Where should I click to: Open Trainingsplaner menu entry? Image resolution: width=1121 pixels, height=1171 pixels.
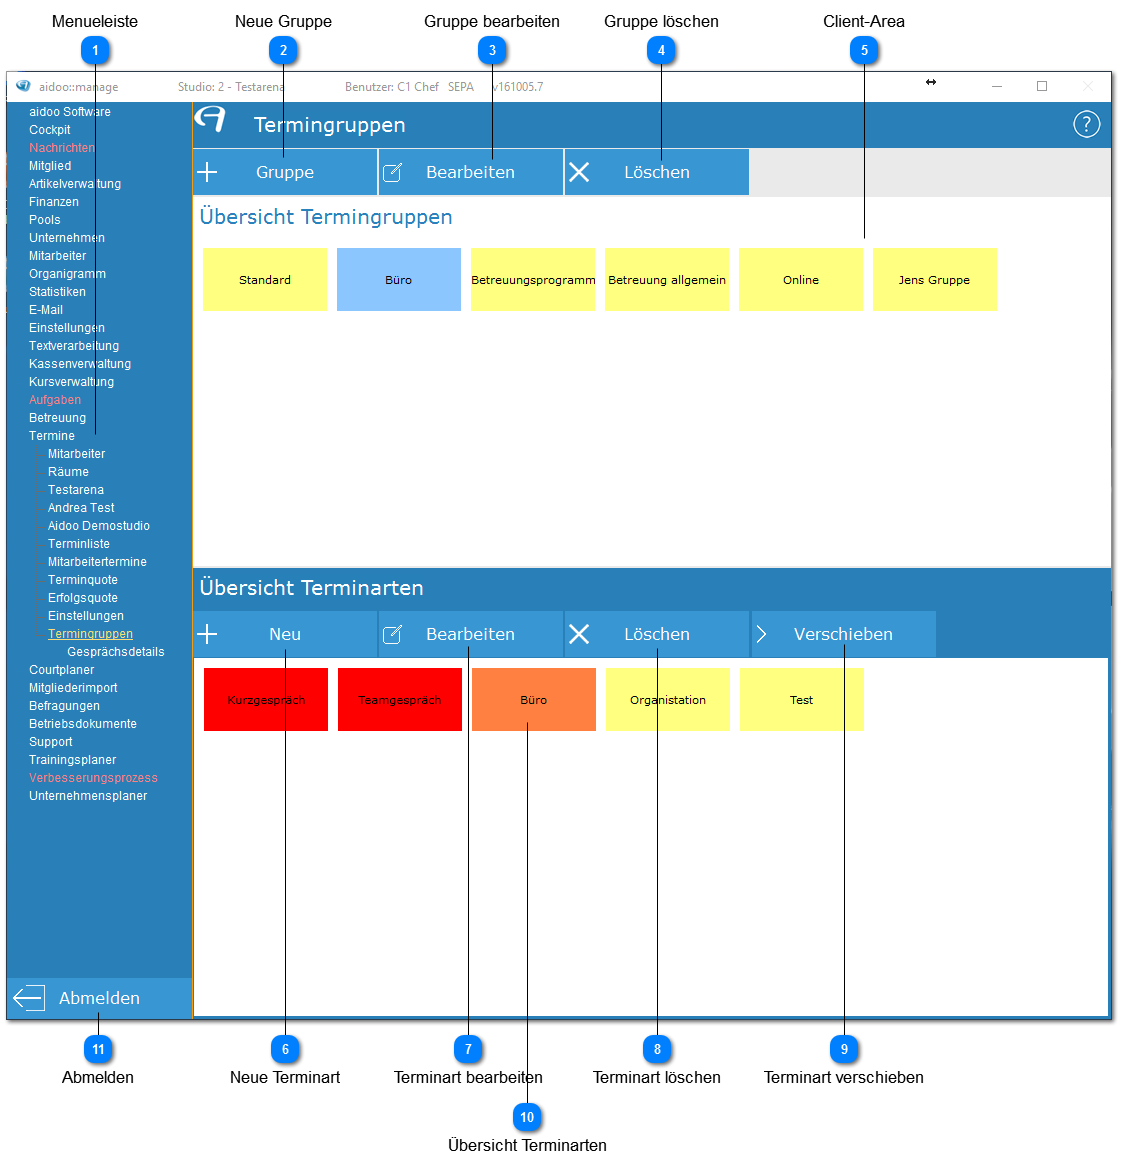[72, 760]
